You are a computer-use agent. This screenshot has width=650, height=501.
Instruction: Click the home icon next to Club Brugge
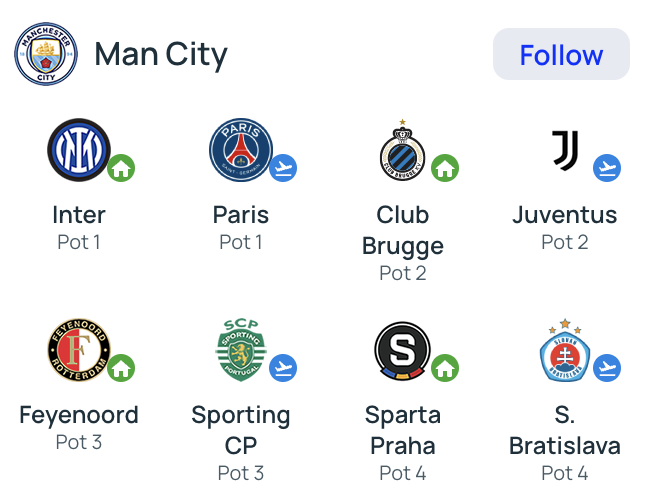(446, 168)
